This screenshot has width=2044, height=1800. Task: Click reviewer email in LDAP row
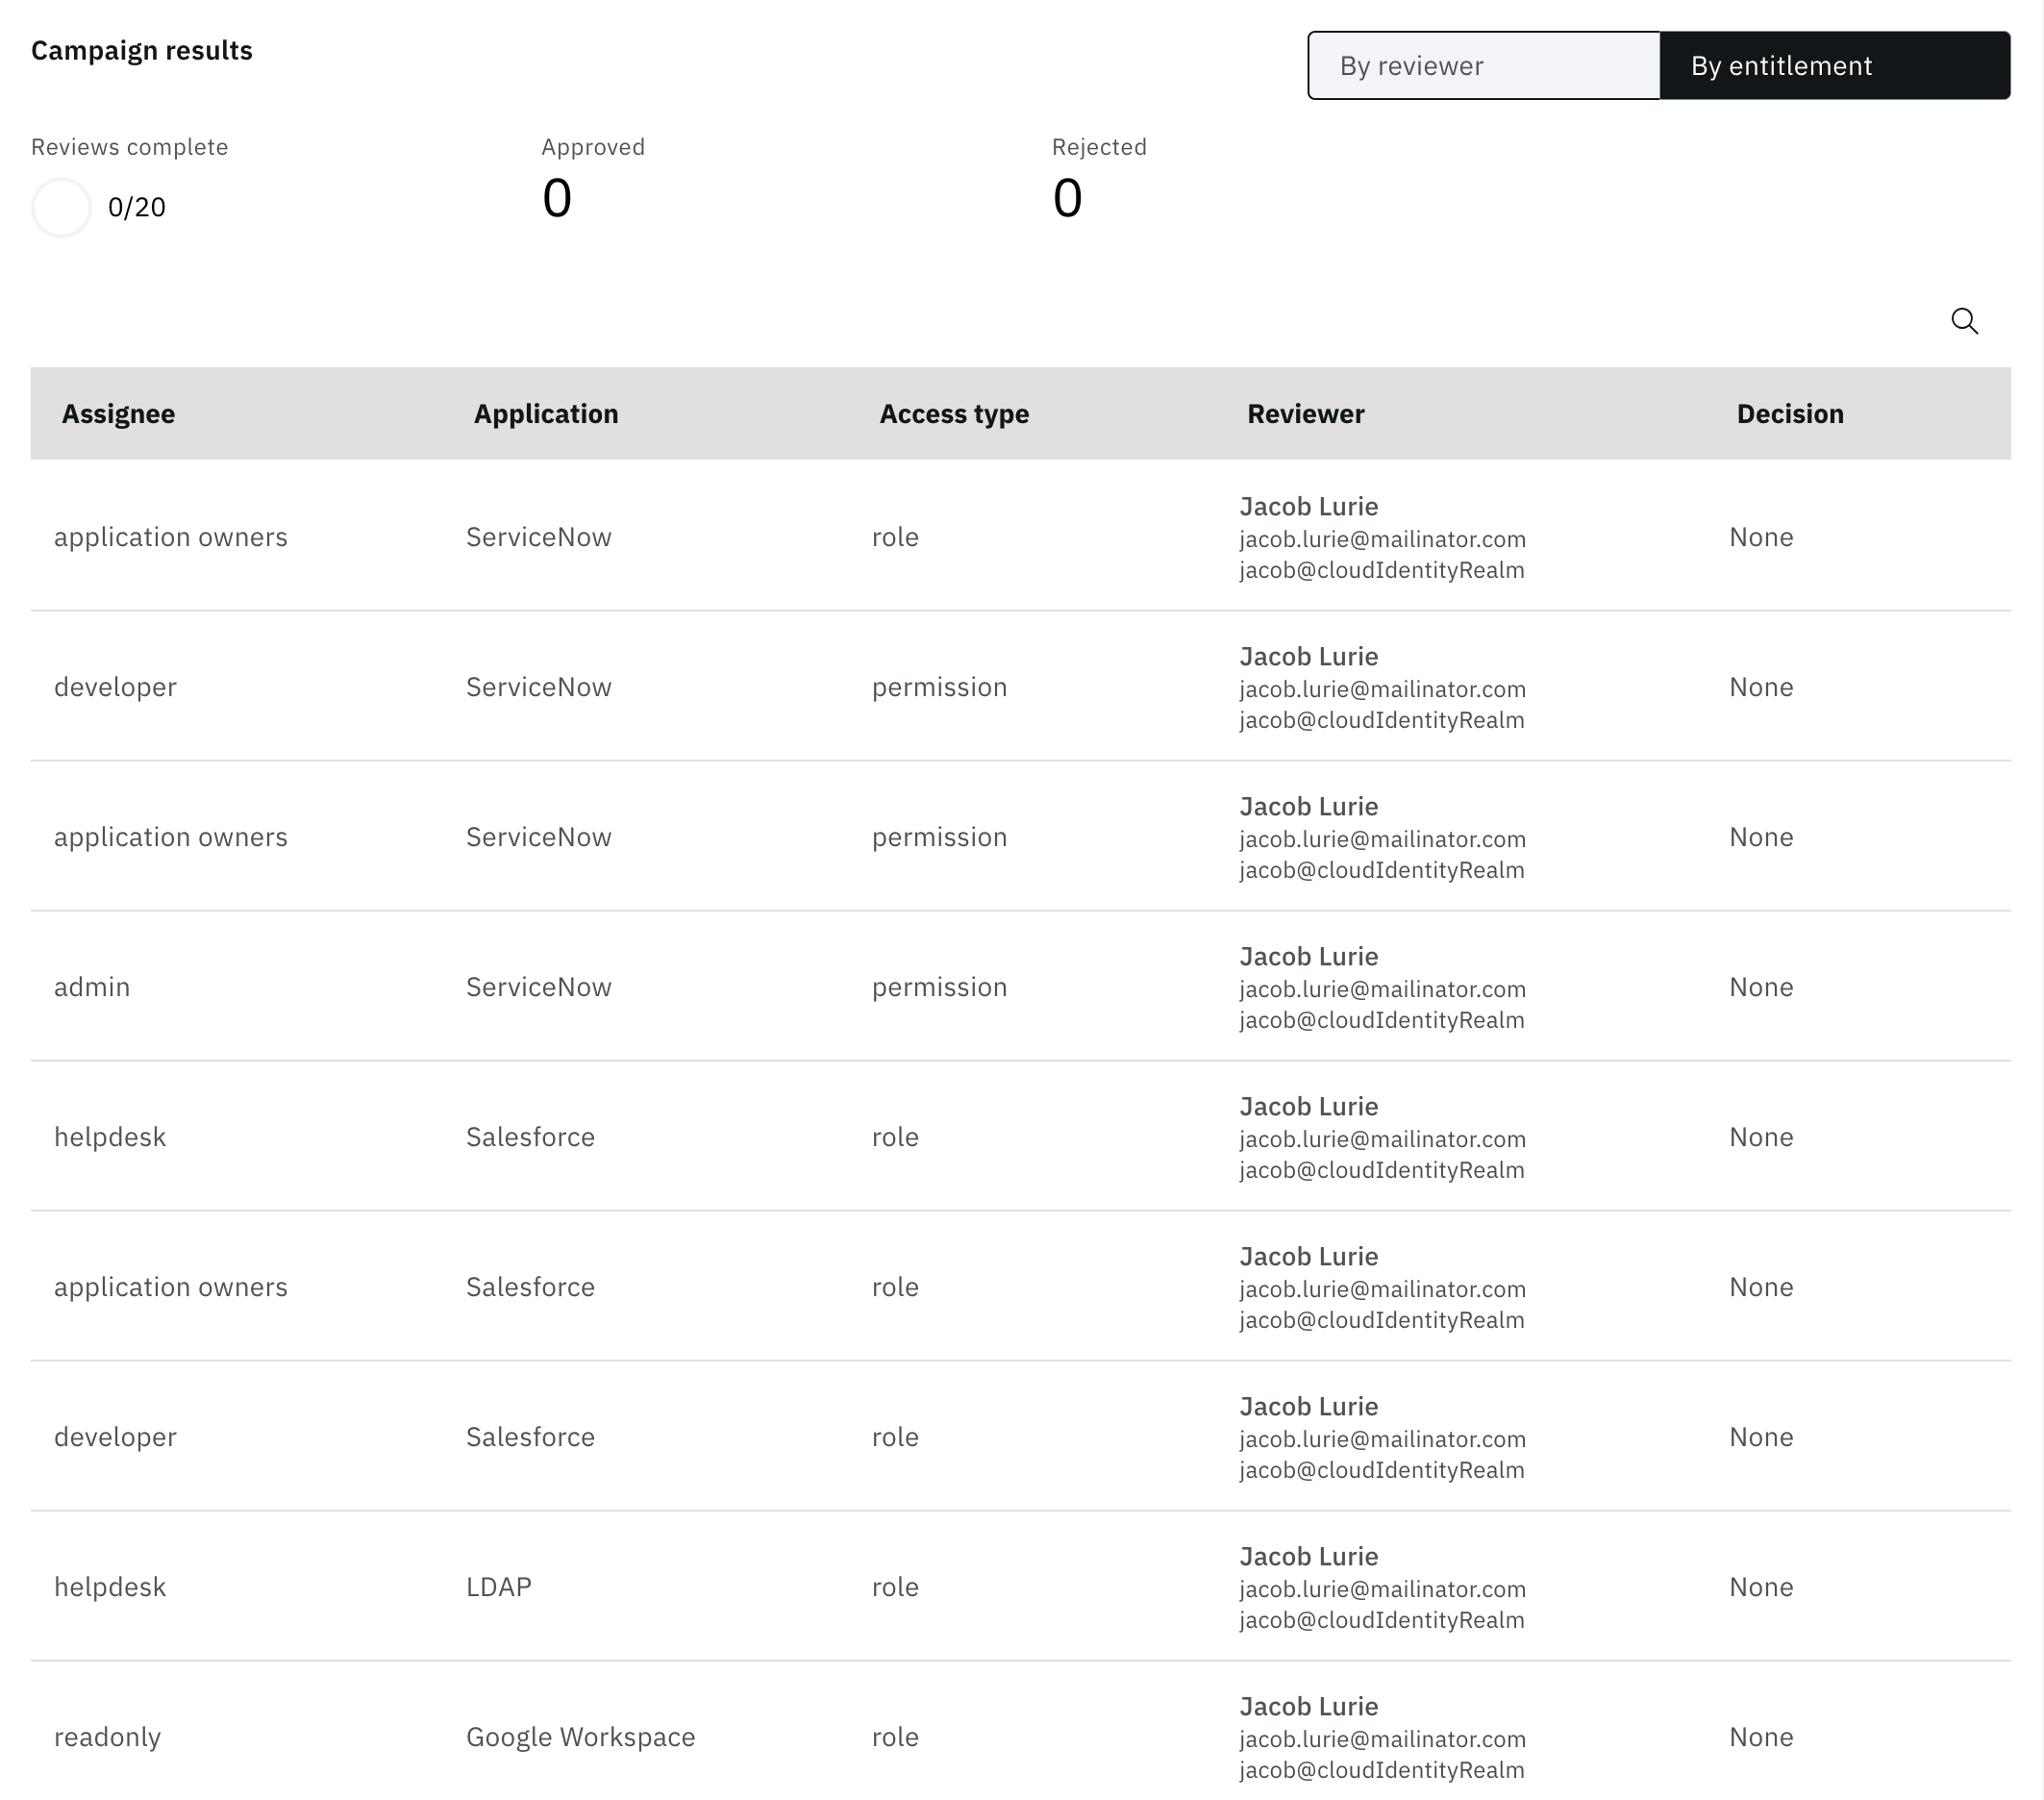(1382, 1589)
